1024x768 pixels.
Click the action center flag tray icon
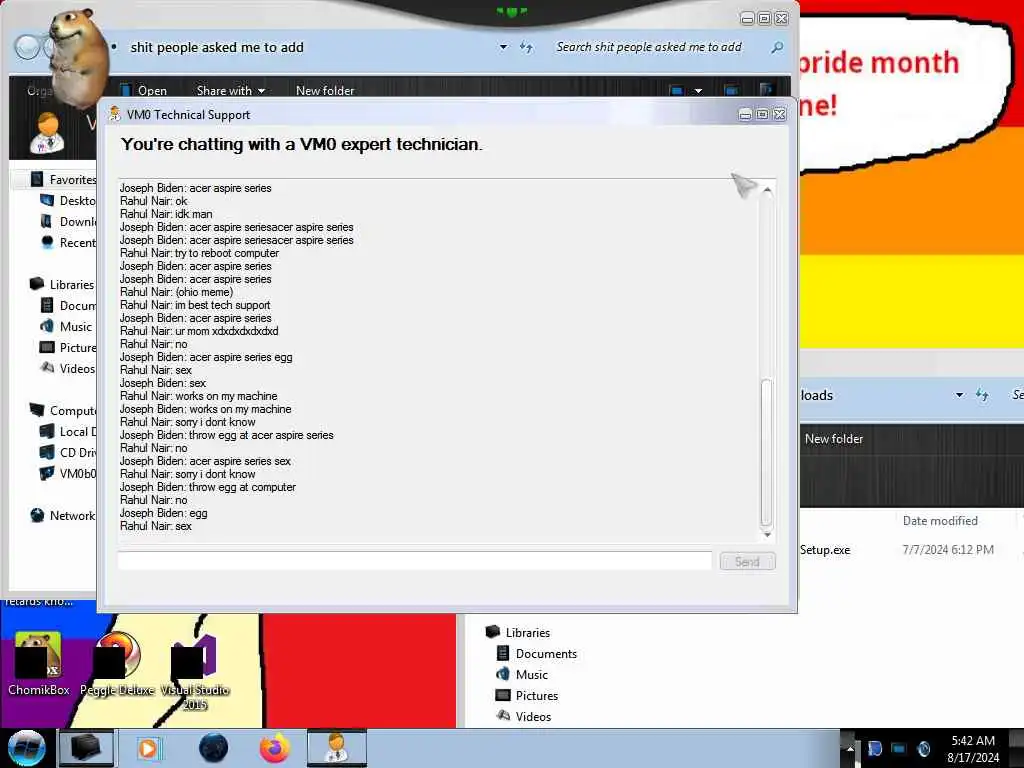pyautogui.click(x=874, y=749)
